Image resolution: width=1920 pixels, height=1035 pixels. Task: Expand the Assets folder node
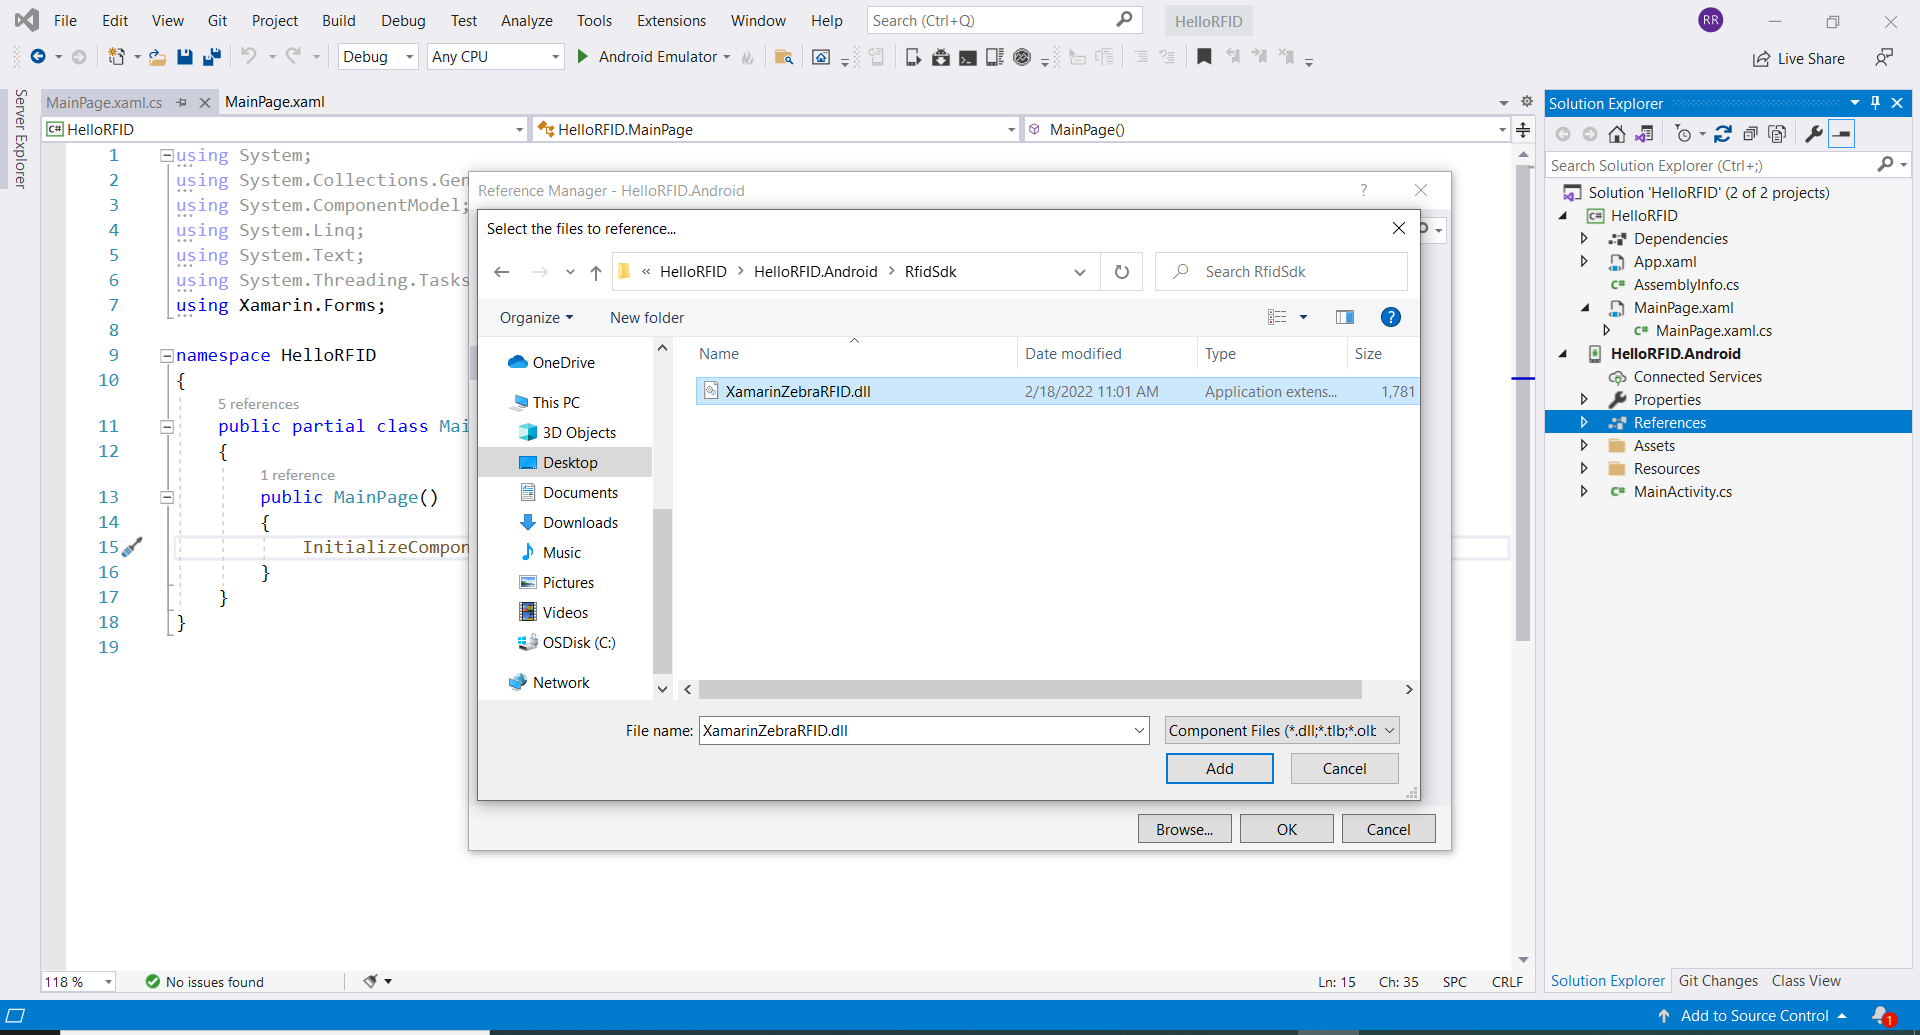tap(1584, 446)
